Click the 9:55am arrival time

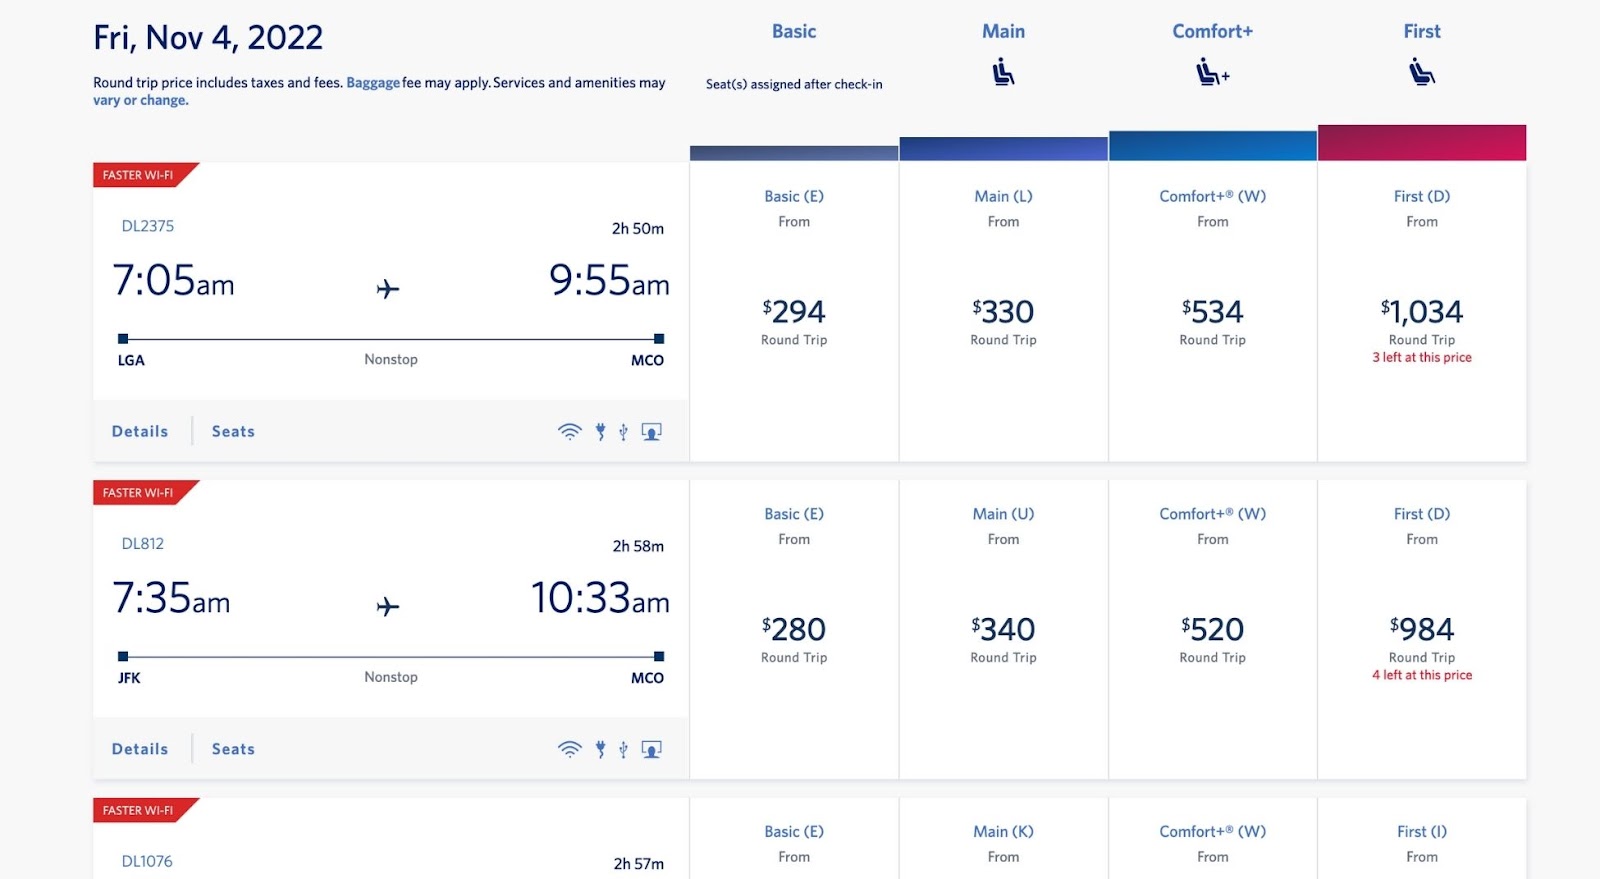609,280
